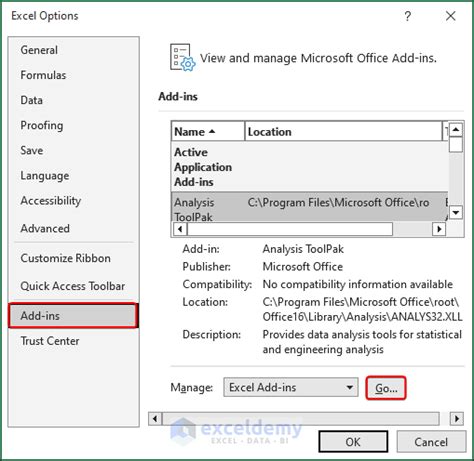This screenshot has height=461, width=474.
Task: Click the Location column header
Action: pyautogui.click(x=343, y=132)
